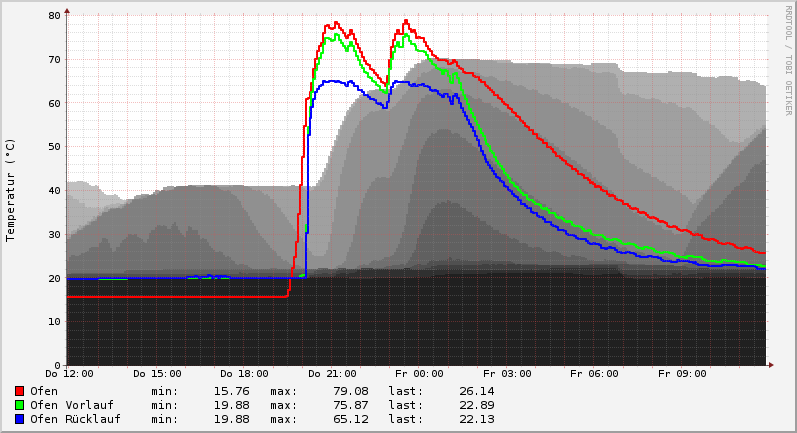Click the Fr 00:00 time axis label
This screenshot has width=797, height=433.
(419, 374)
